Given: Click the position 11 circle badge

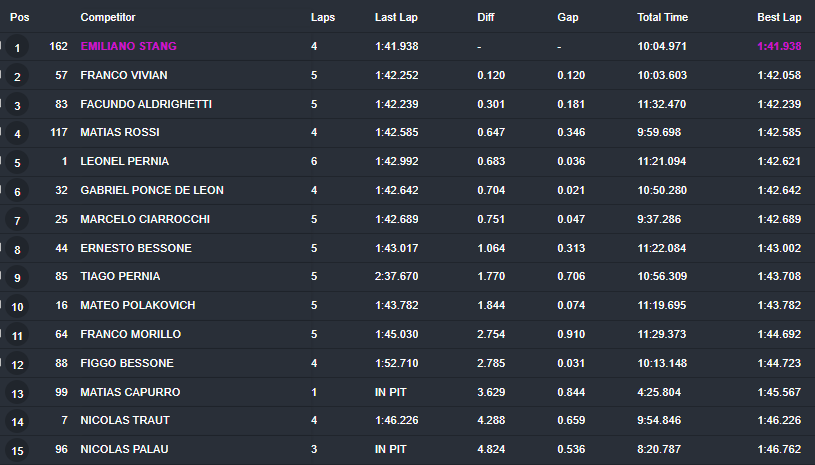Looking at the screenshot, I should [17, 336].
